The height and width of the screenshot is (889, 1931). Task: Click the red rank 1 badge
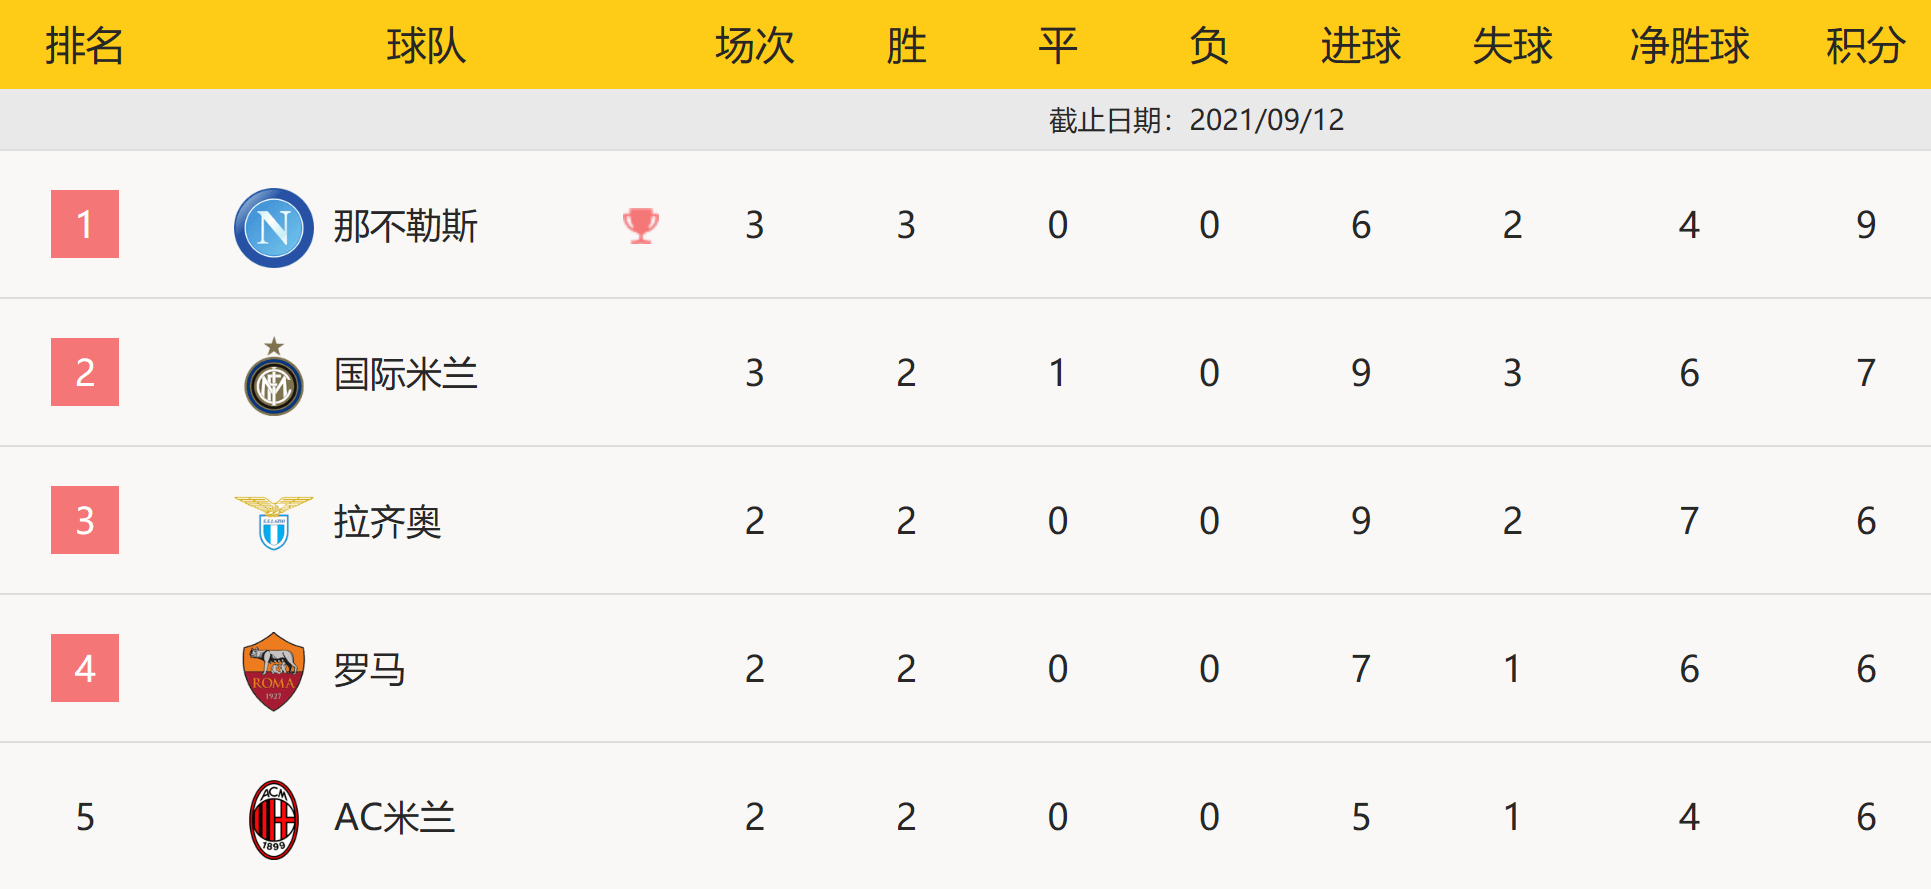[x=85, y=224]
